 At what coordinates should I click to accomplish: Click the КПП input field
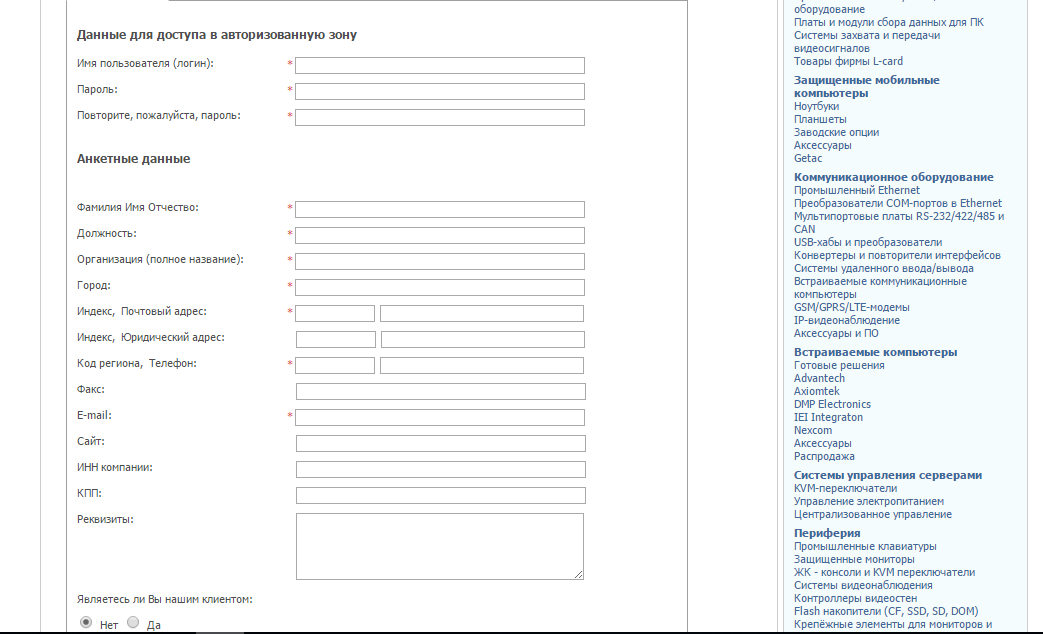coord(440,495)
